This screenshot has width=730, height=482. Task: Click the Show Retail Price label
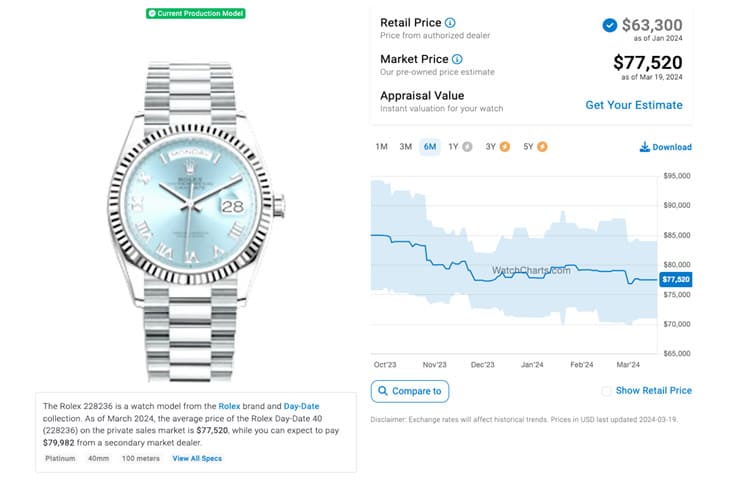654,391
